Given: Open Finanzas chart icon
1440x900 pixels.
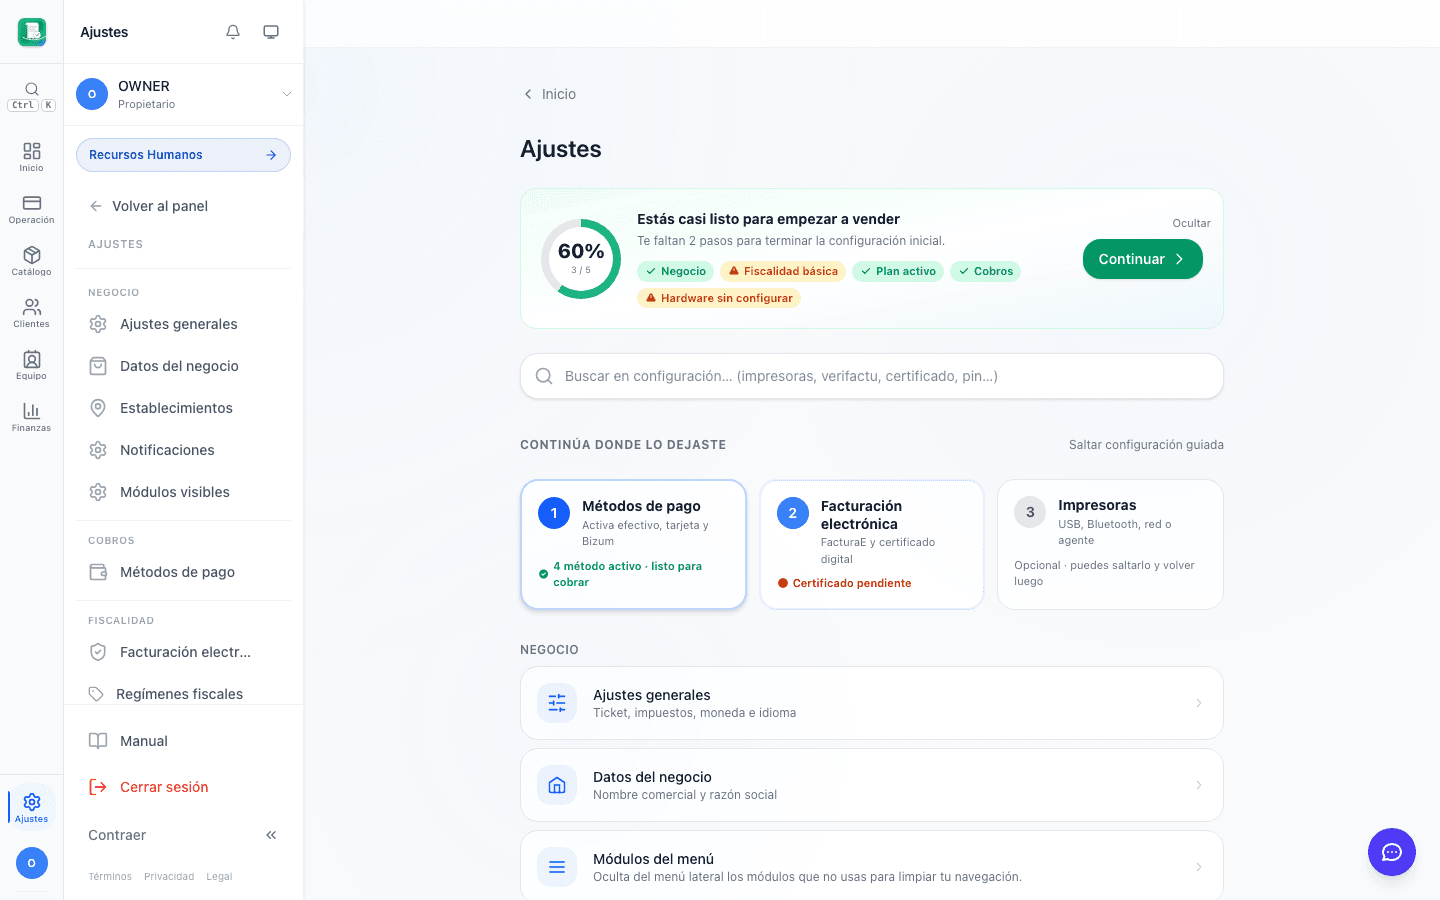Looking at the screenshot, I should tap(32, 417).
